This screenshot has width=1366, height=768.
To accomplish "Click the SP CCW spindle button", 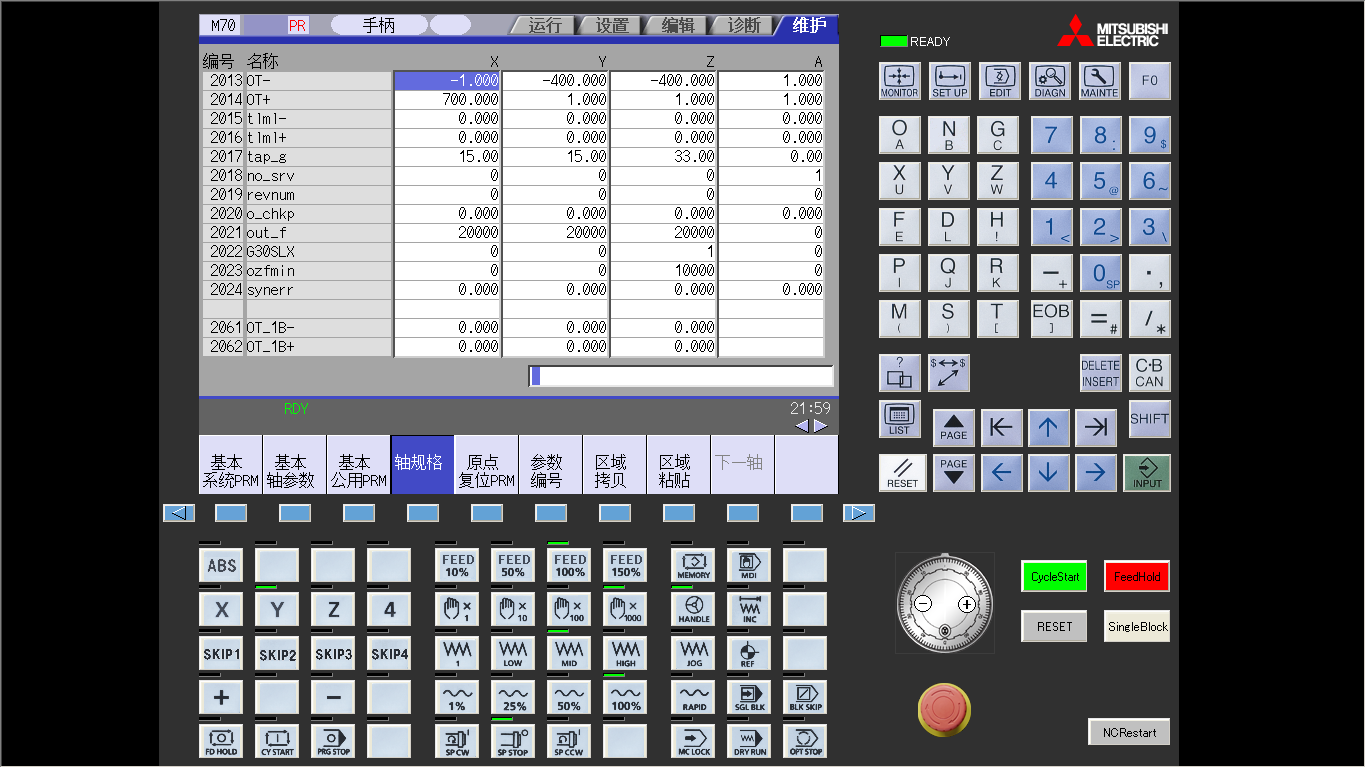I will [x=569, y=741].
